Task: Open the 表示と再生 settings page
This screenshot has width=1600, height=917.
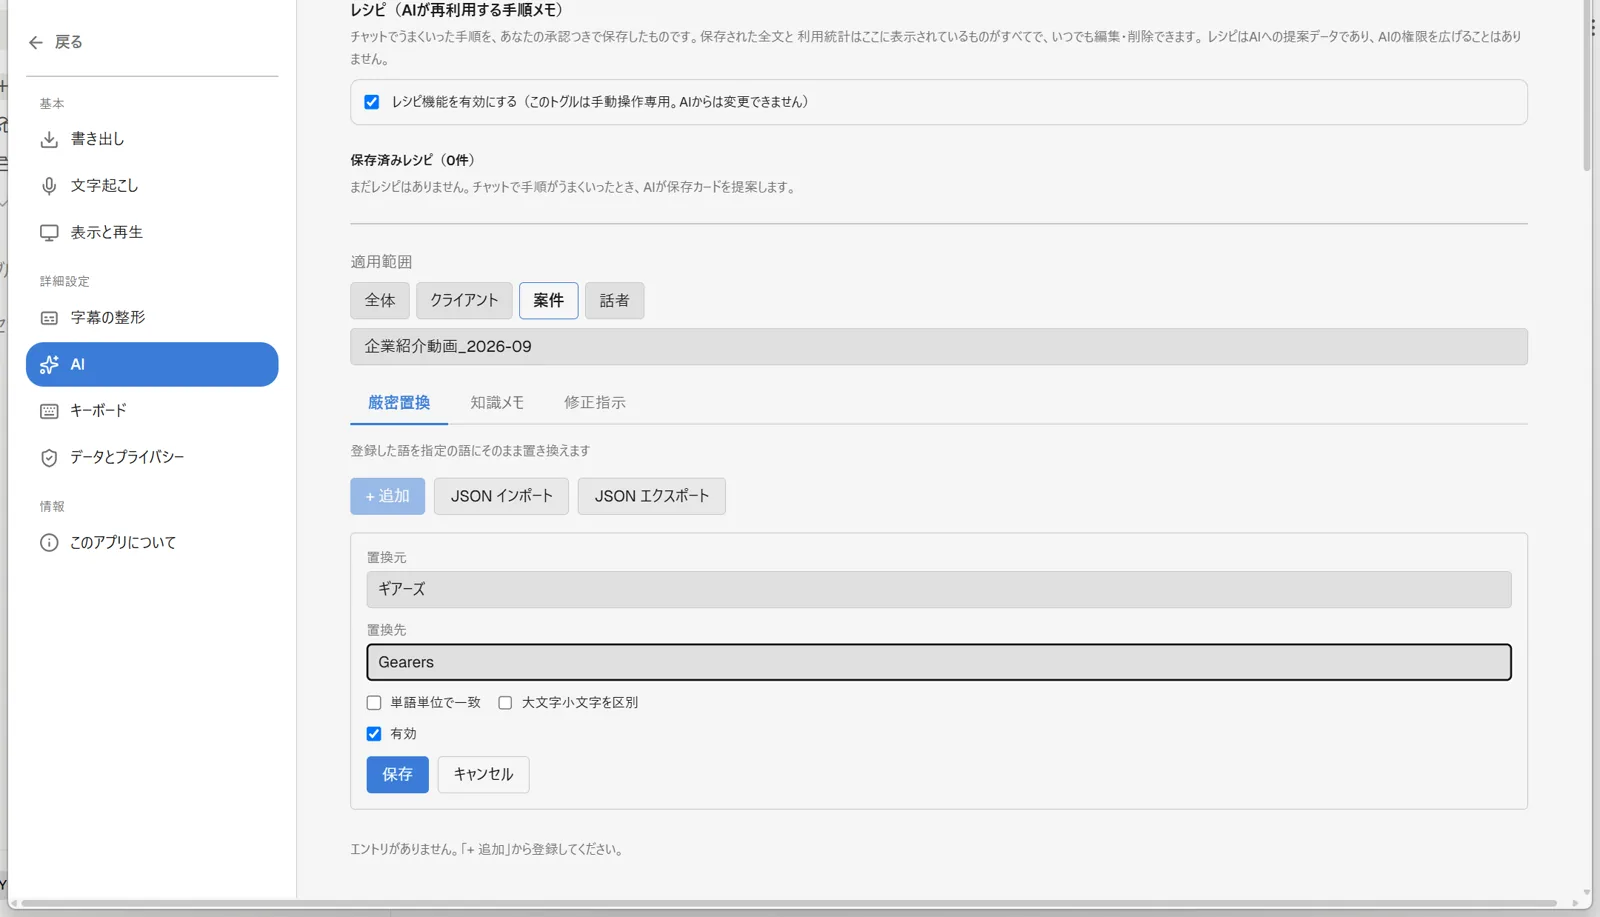Action: click(x=152, y=233)
